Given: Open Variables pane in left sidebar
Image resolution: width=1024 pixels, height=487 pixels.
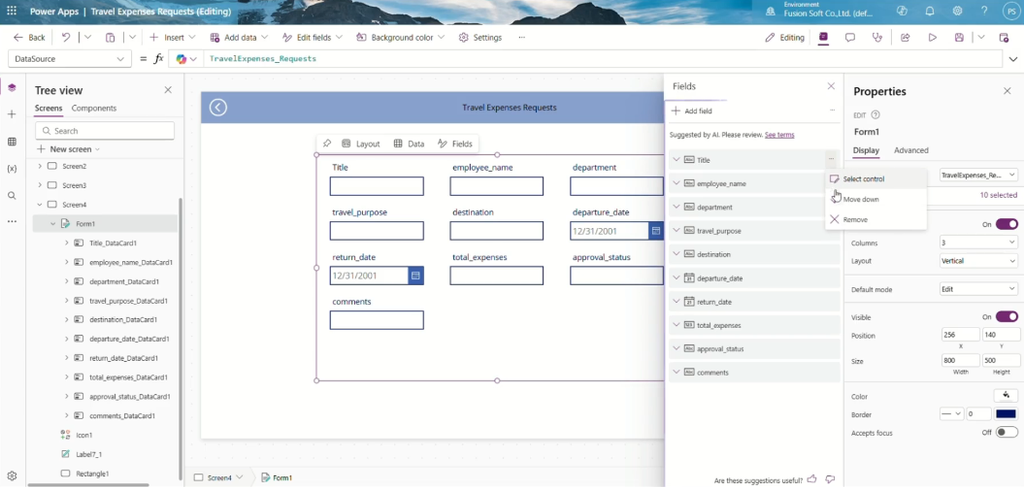Looking at the screenshot, I should 12,168.
